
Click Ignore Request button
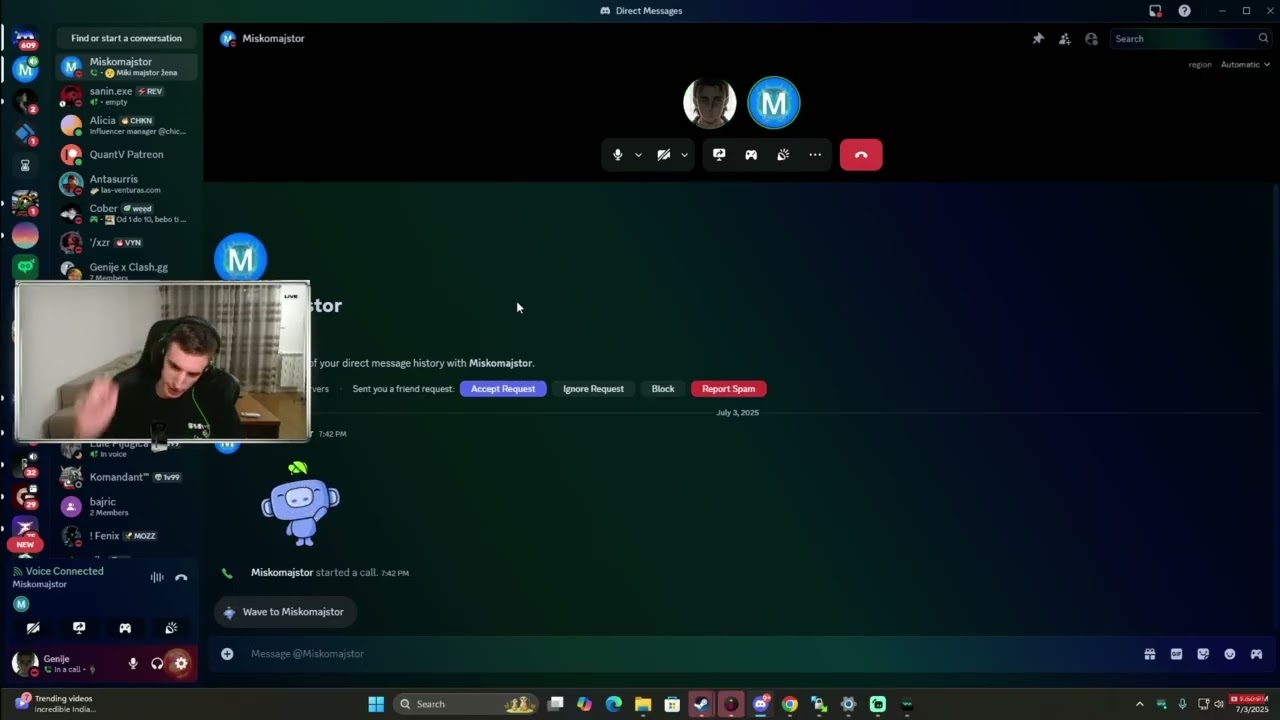593,389
